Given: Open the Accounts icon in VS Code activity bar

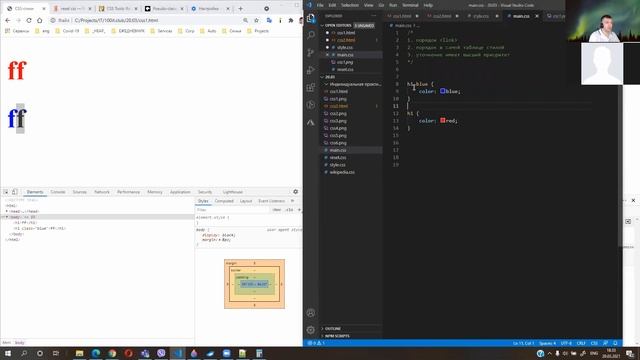Looking at the screenshot, I should tap(311, 313).
